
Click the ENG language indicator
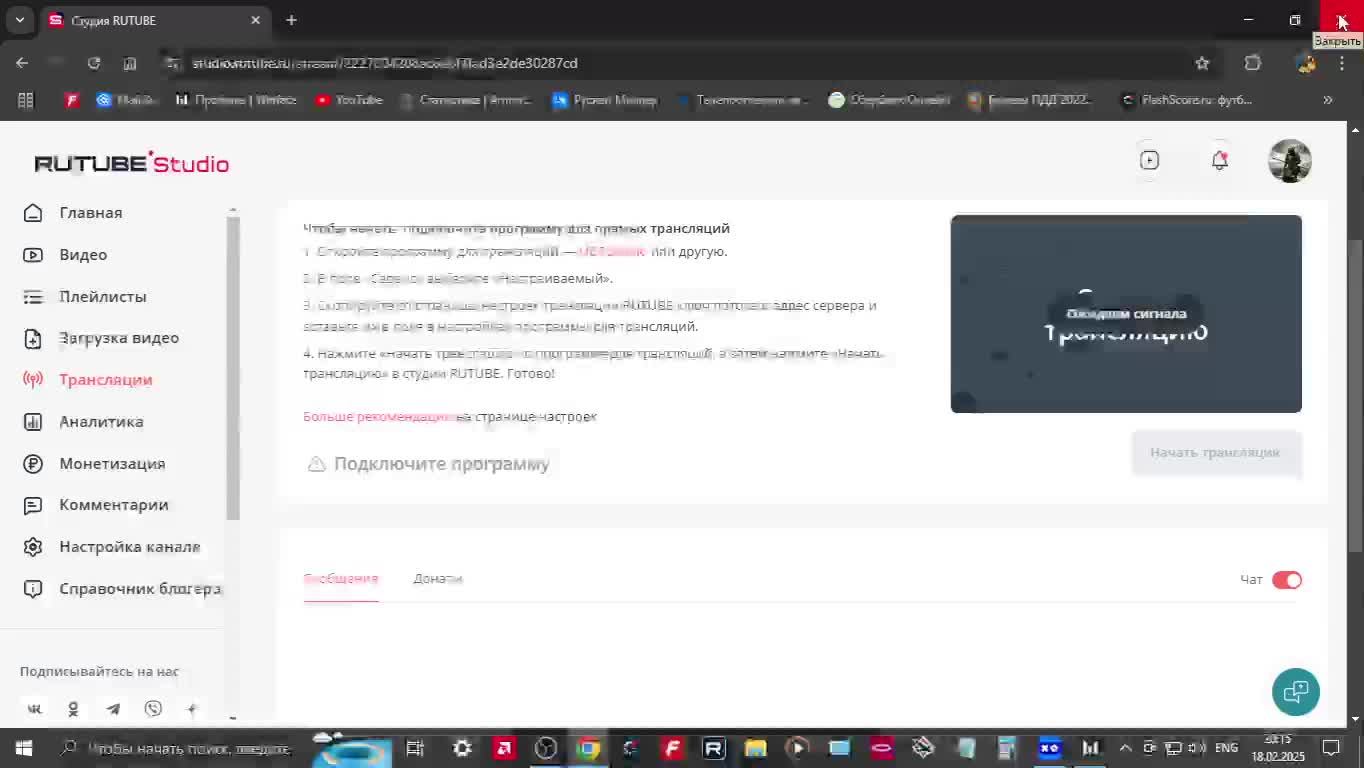pyautogui.click(x=1226, y=748)
